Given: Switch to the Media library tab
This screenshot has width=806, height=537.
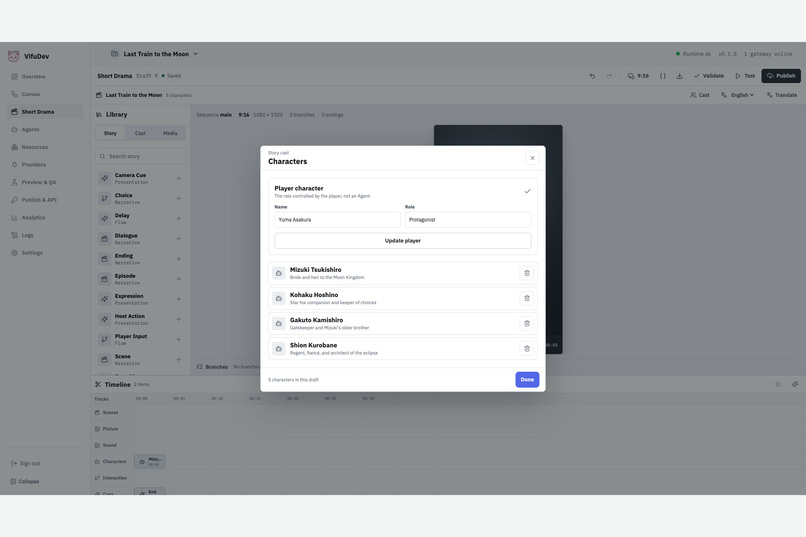Looking at the screenshot, I should pyautogui.click(x=170, y=133).
